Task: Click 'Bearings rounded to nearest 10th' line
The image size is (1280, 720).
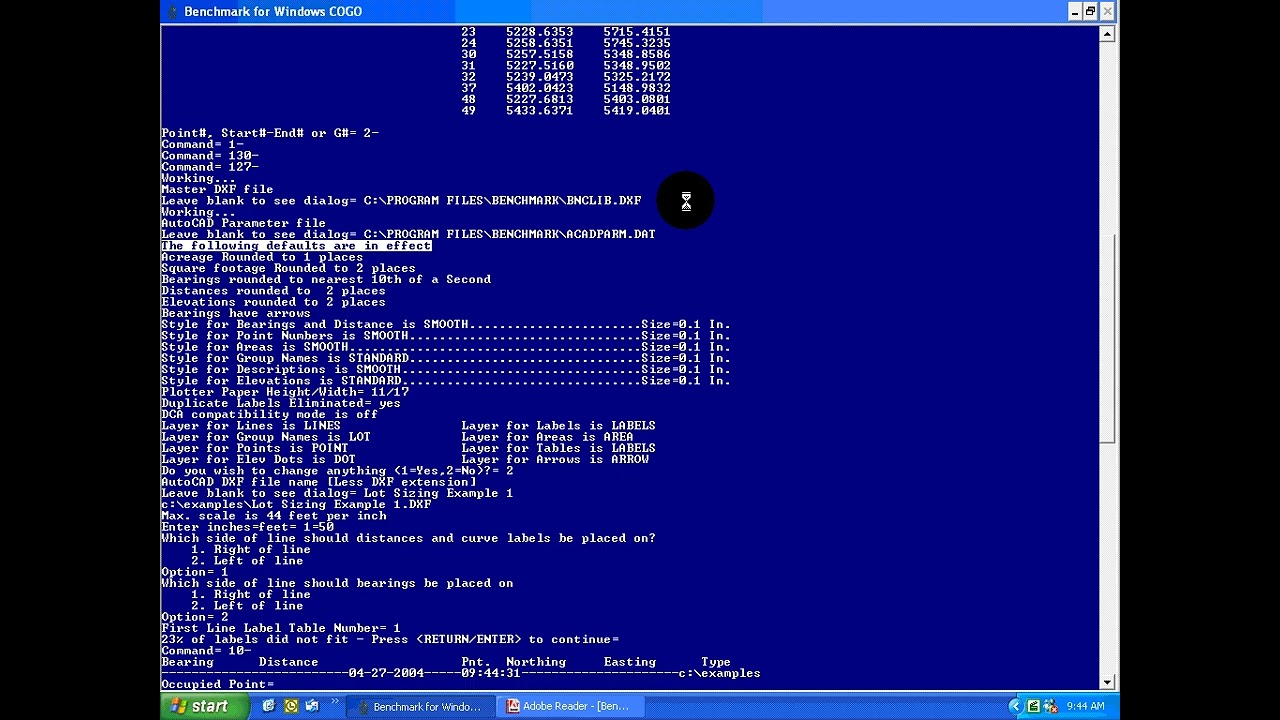Action: coord(326,280)
